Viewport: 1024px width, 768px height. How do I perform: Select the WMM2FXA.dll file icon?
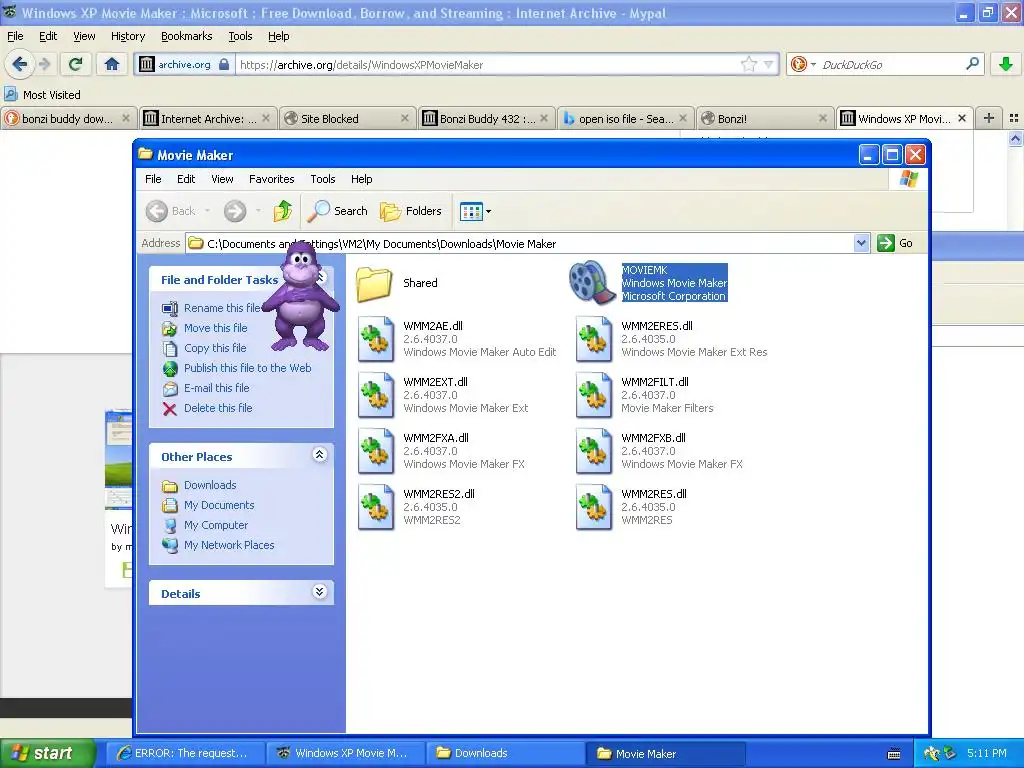pyautogui.click(x=376, y=451)
